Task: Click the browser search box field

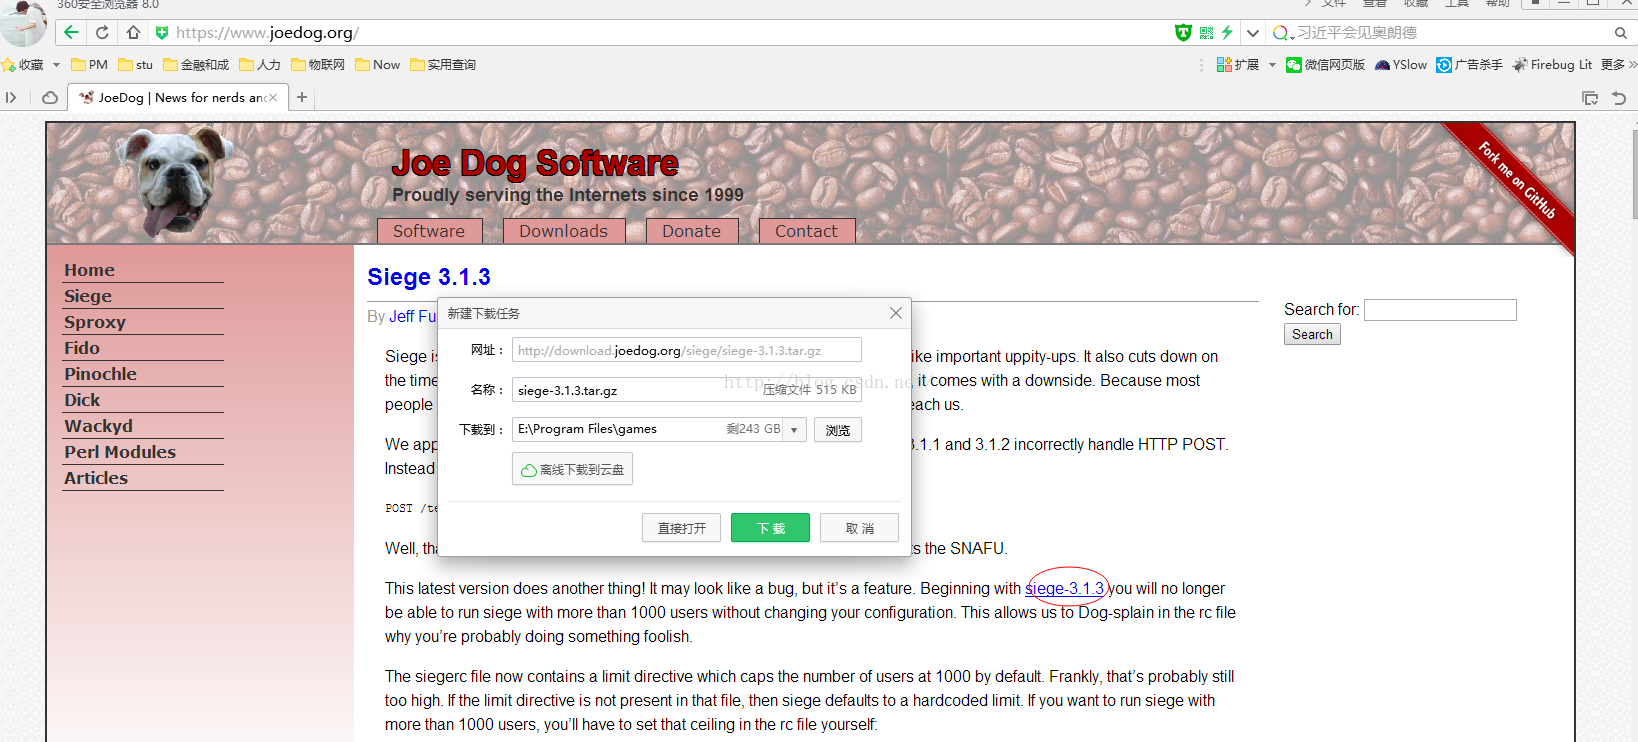Action: 1450,33
